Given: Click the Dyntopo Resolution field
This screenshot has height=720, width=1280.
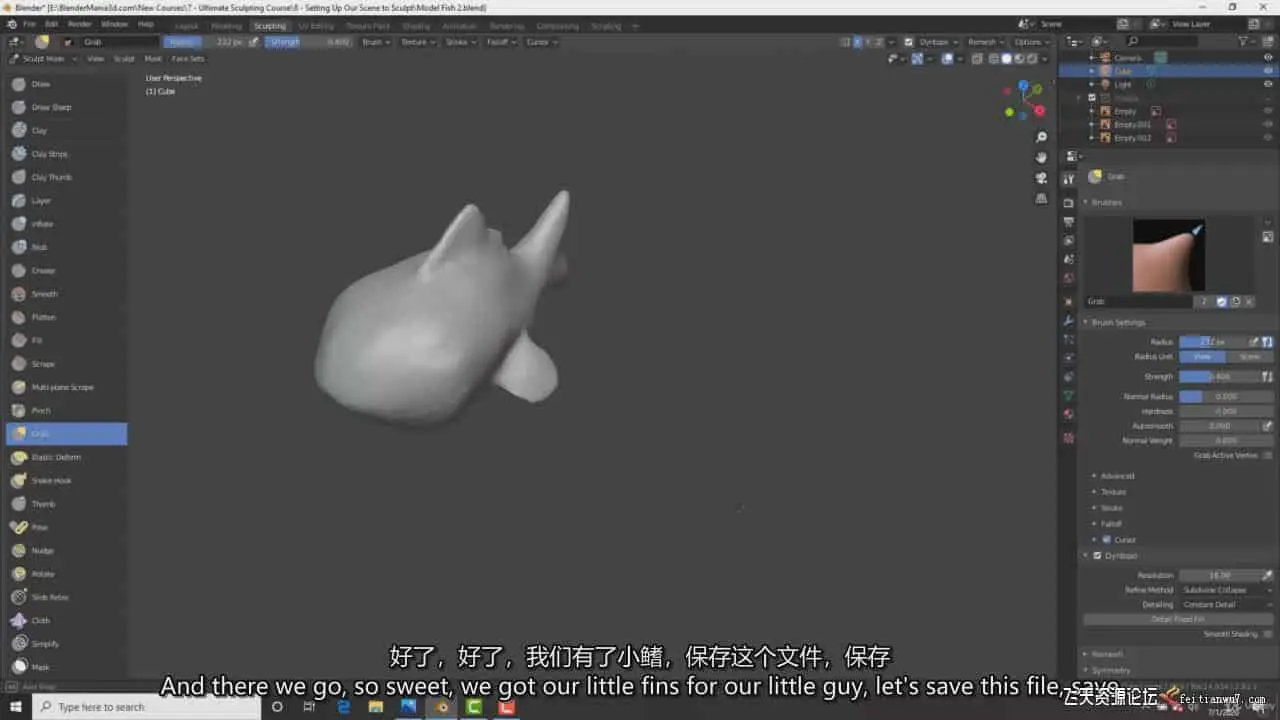Looking at the screenshot, I should [x=1220, y=575].
